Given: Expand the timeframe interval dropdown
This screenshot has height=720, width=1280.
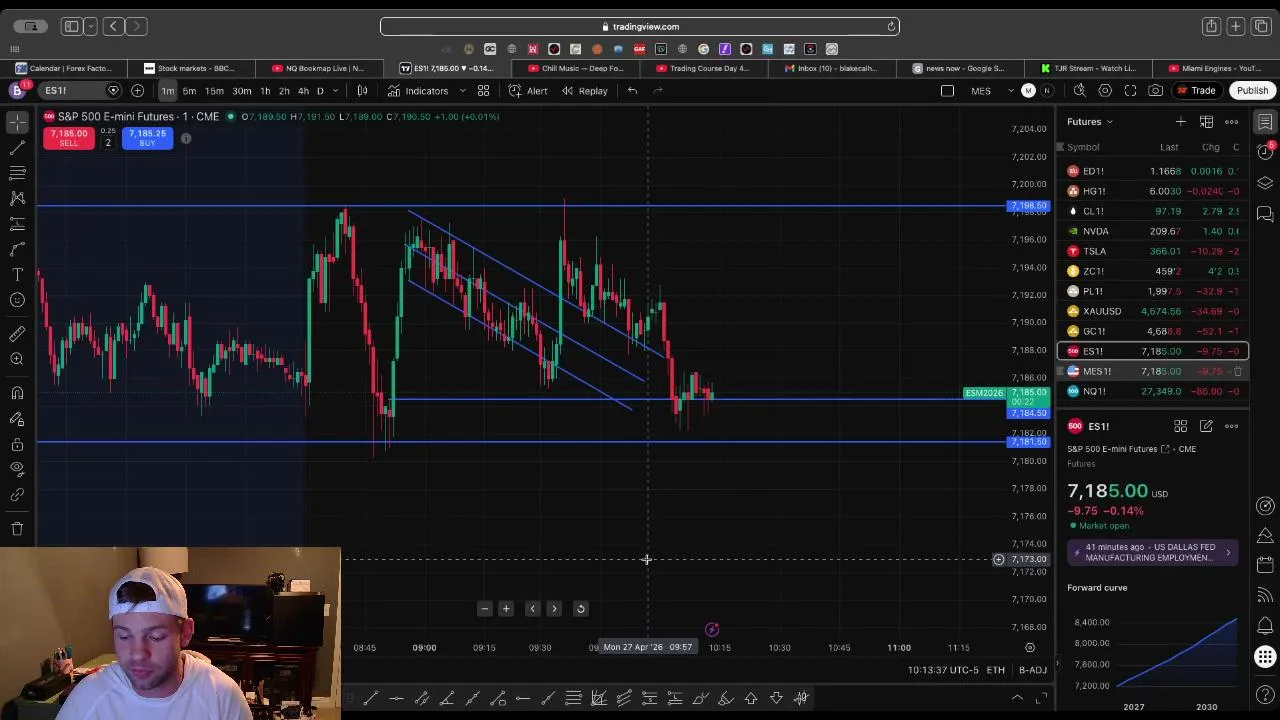Looking at the screenshot, I should 335,91.
